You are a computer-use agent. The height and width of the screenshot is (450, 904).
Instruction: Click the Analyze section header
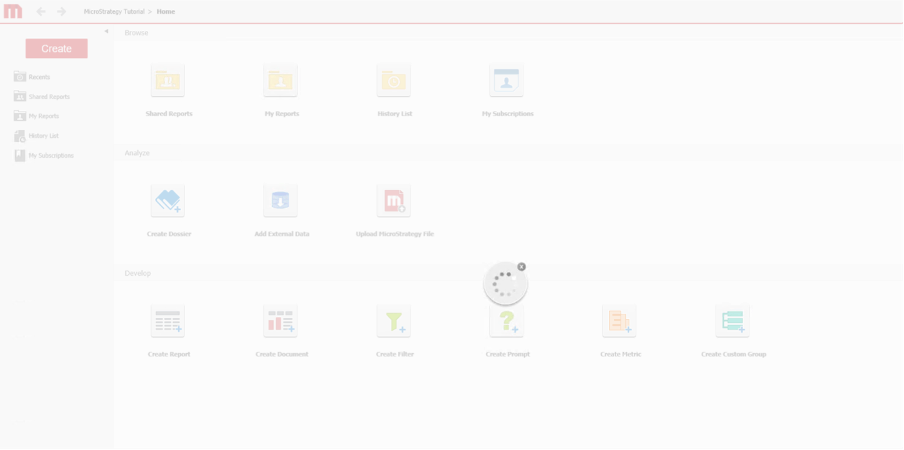[x=137, y=153]
